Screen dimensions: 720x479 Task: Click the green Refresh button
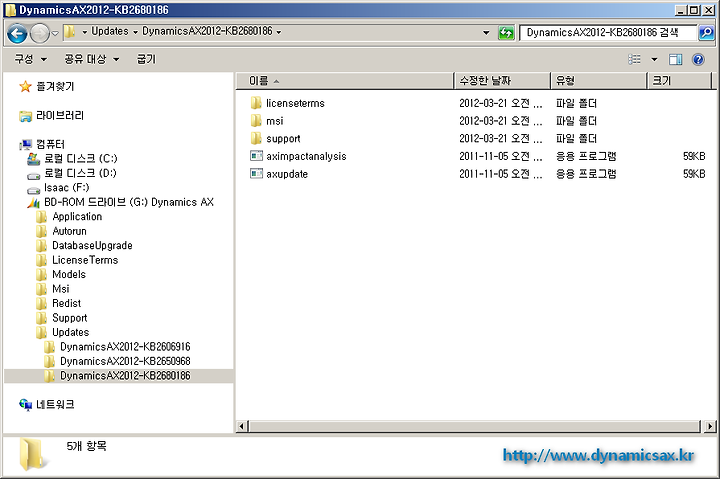(506, 33)
